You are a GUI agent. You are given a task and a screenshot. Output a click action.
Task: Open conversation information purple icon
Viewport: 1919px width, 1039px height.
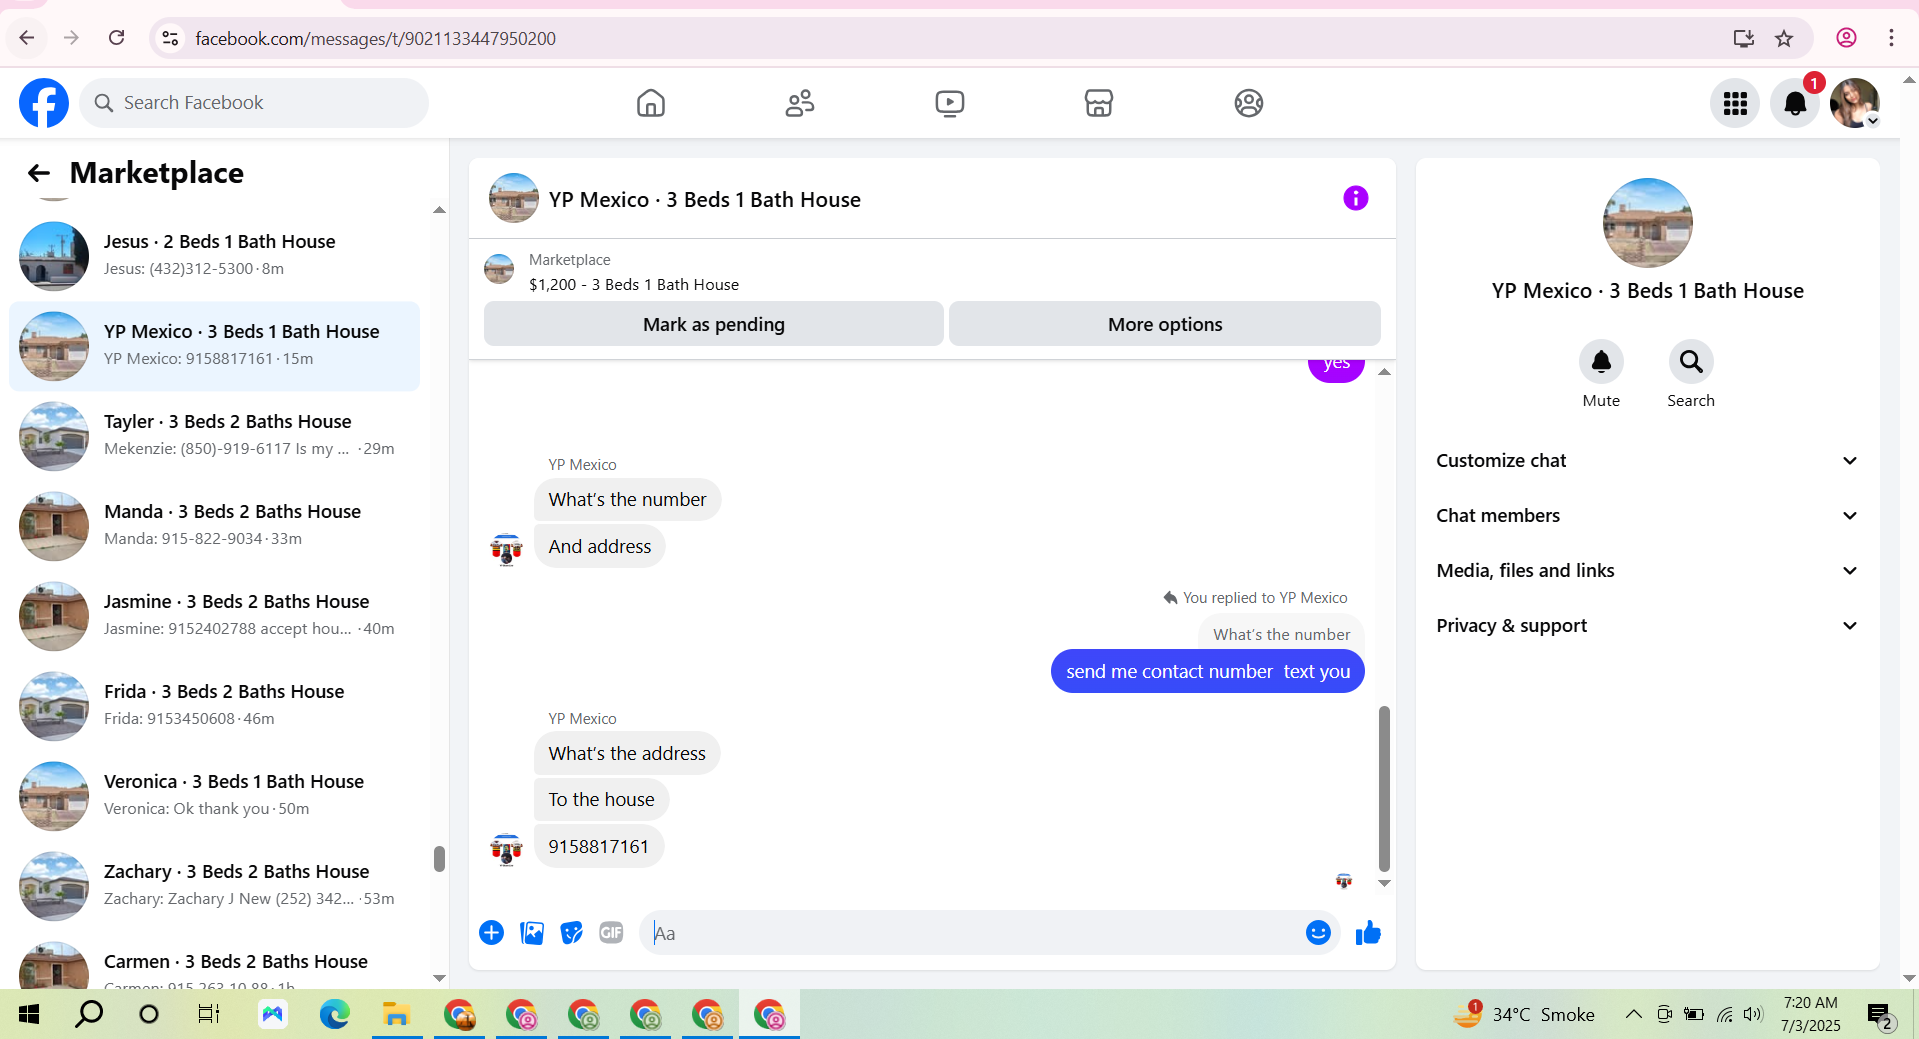(1355, 198)
